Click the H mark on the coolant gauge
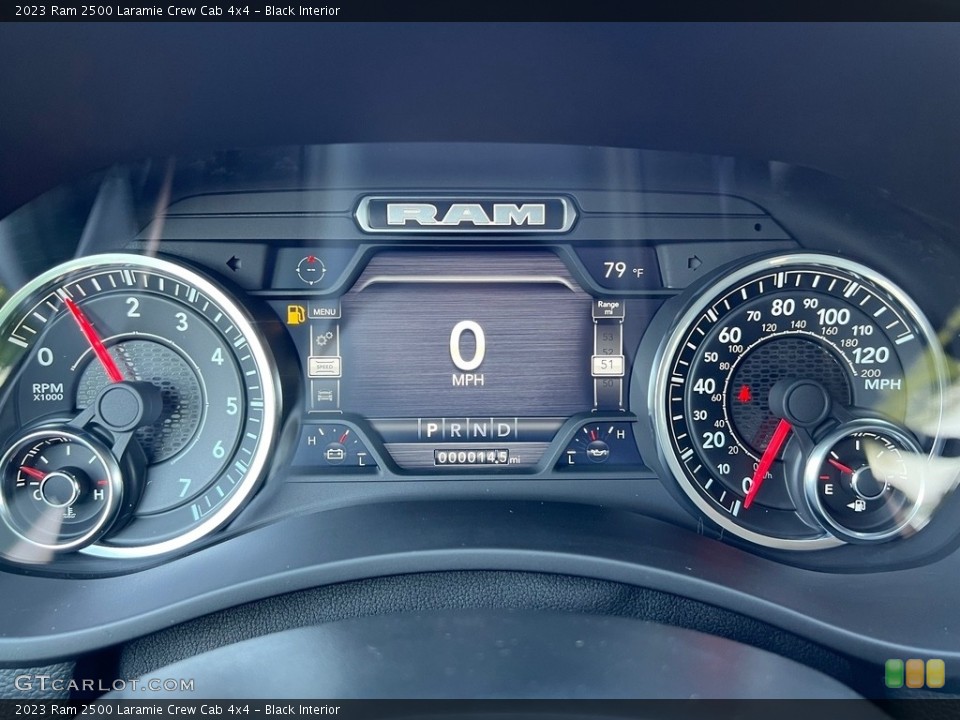This screenshot has height=720, width=960. click(x=99, y=495)
